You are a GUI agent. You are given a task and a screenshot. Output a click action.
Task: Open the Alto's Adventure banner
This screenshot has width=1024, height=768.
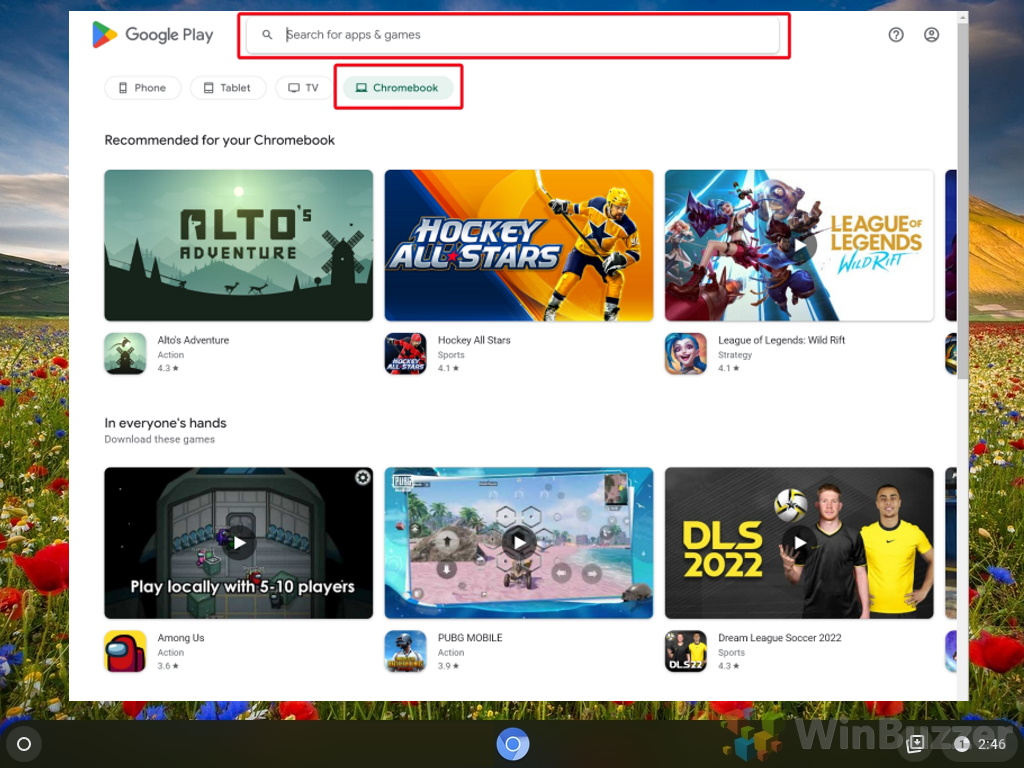pos(238,245)
